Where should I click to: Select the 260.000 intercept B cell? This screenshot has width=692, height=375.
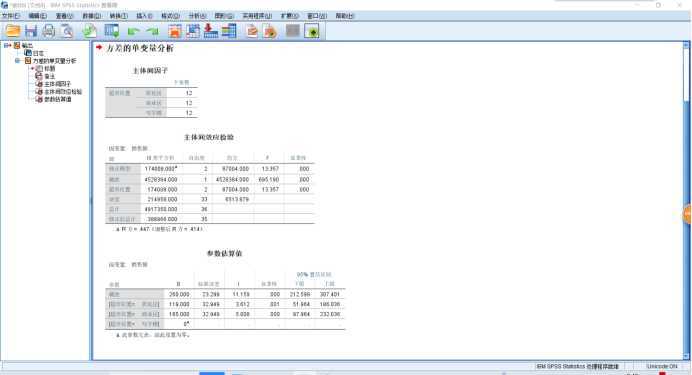tap(179, 294)
